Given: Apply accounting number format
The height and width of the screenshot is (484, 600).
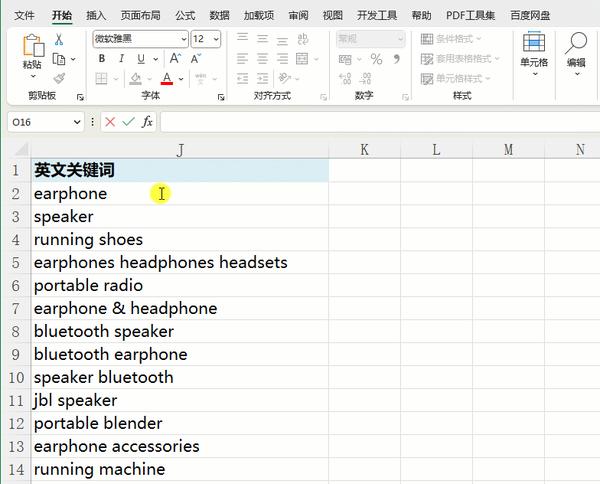Looking at the screenshot, I should pos(345,59).
